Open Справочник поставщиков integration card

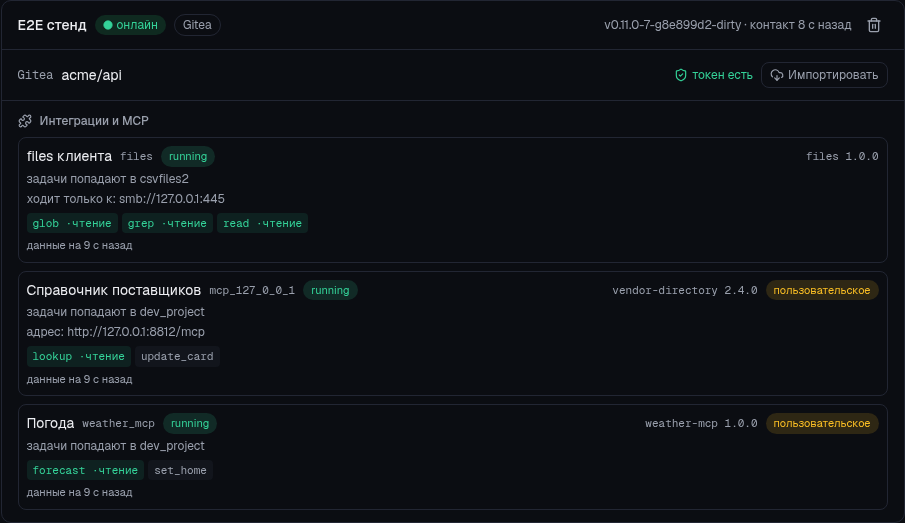coord(452,333)
